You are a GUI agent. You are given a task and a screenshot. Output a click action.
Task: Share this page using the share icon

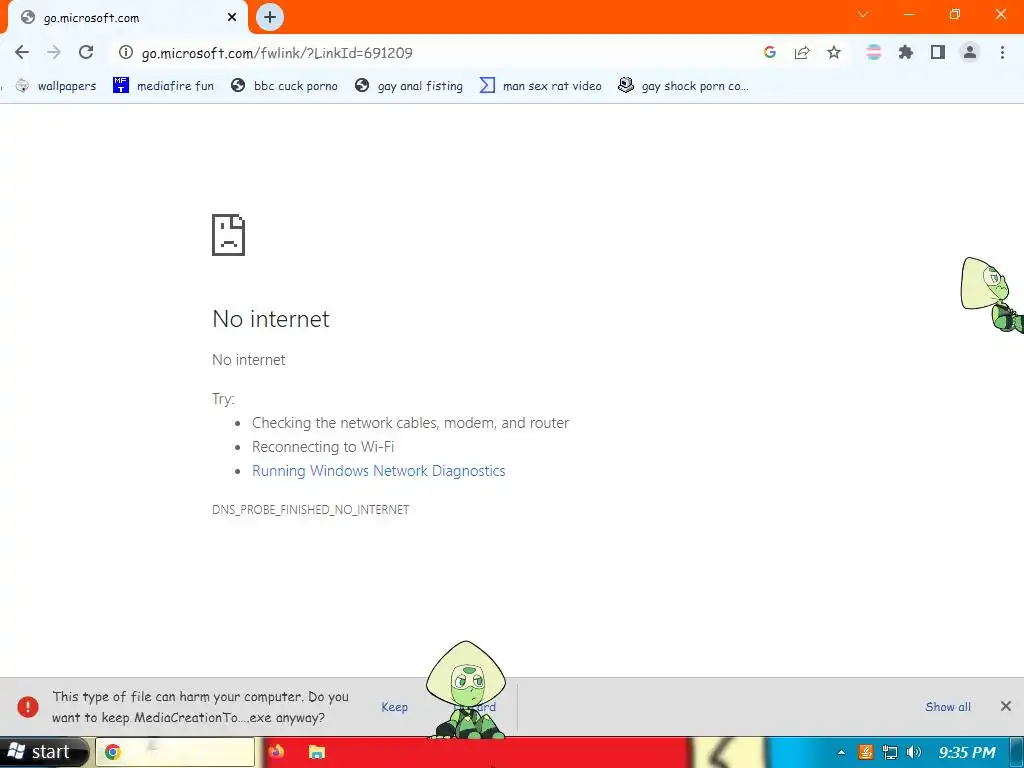(802, 53)
